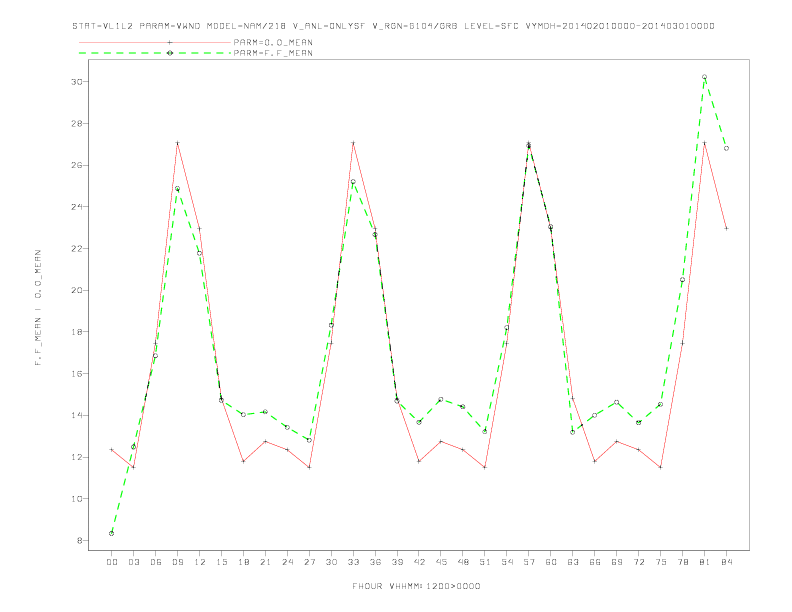The height and width of the screenshot is (612, 792).
Task: Click the green peak marker at hour 81
Action: pos(705,77)
